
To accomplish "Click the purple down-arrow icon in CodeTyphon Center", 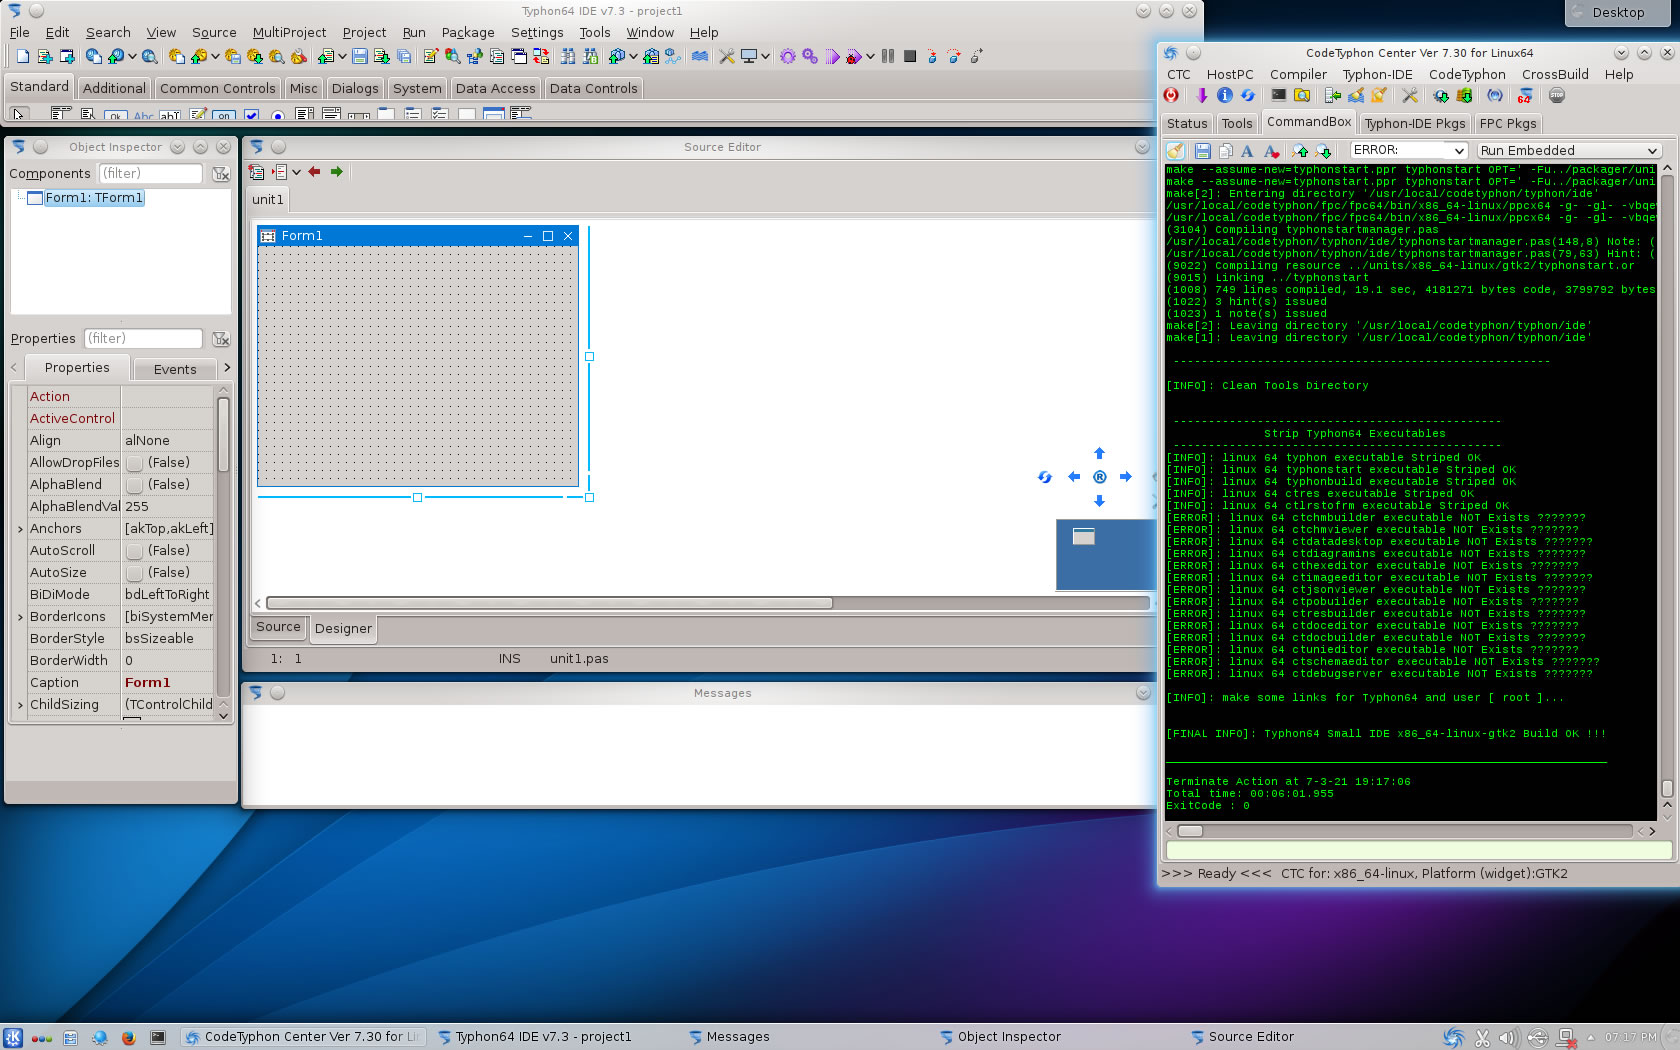I will [x=1201, y=96].
